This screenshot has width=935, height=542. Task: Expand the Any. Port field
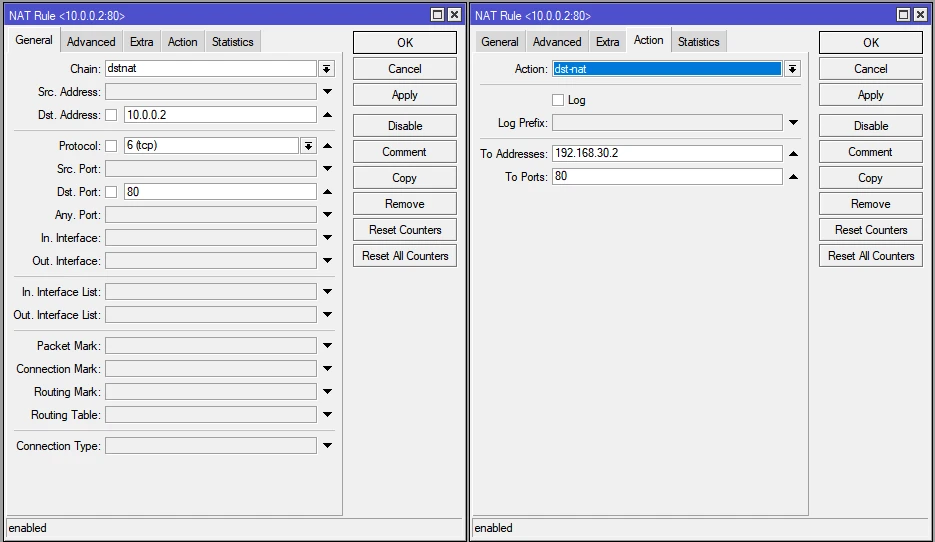click(x=327, y=215)
